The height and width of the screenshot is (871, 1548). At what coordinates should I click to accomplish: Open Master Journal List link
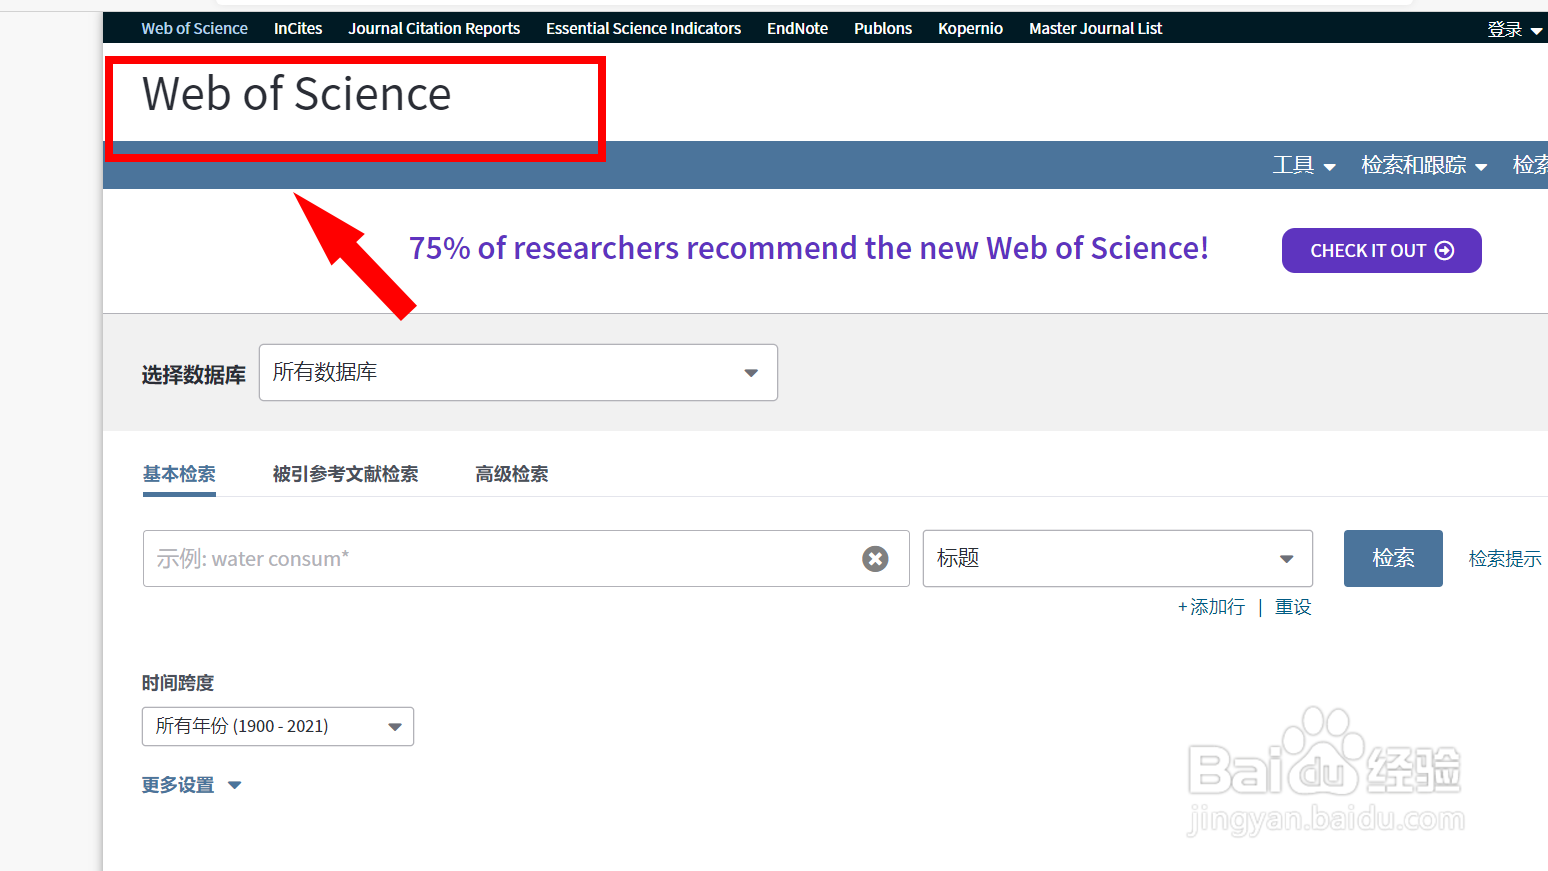[x=1095, y=28]
